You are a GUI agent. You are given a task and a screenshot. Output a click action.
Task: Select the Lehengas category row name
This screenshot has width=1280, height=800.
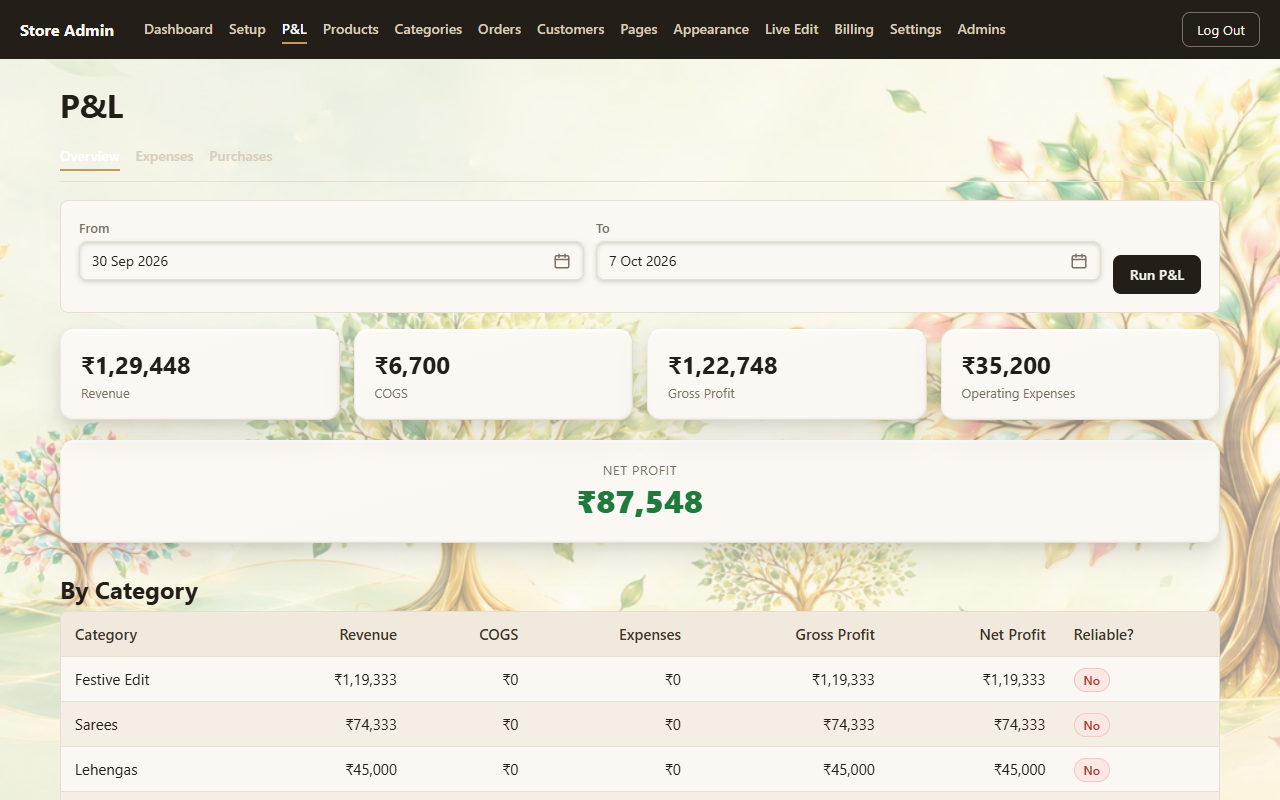click(106, 770)
